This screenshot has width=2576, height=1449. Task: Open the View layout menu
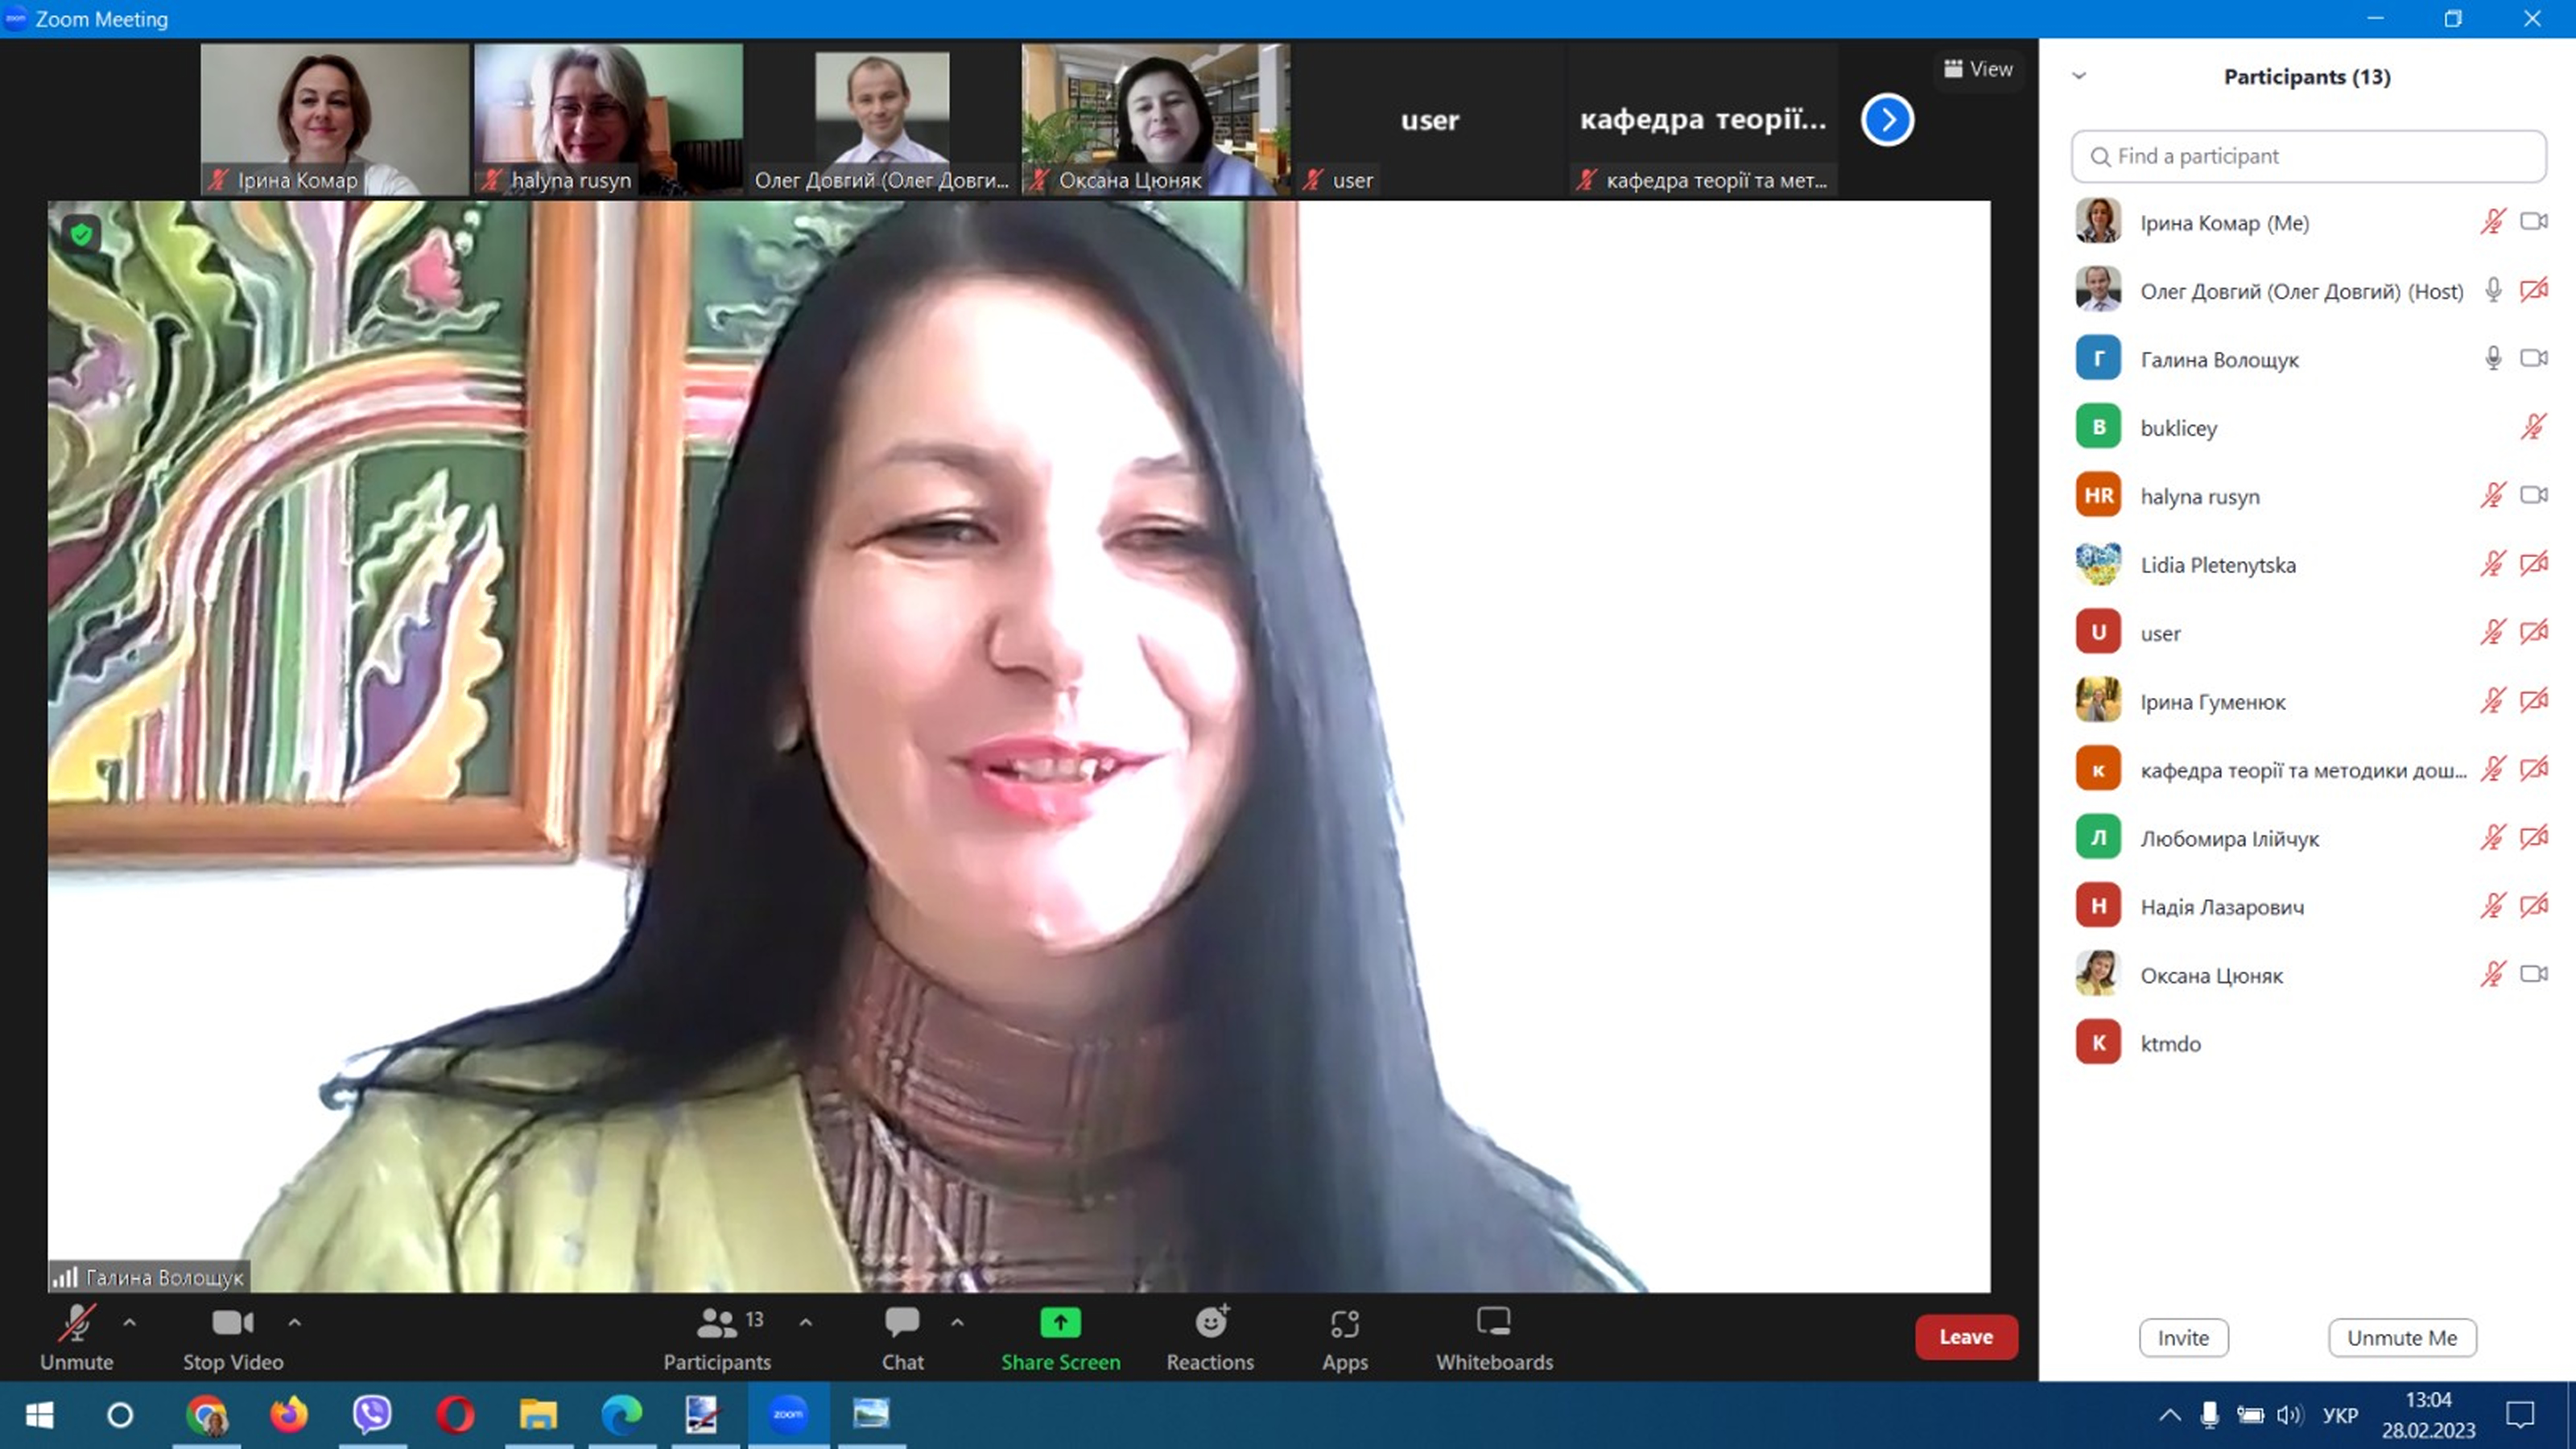(1977, 69)
